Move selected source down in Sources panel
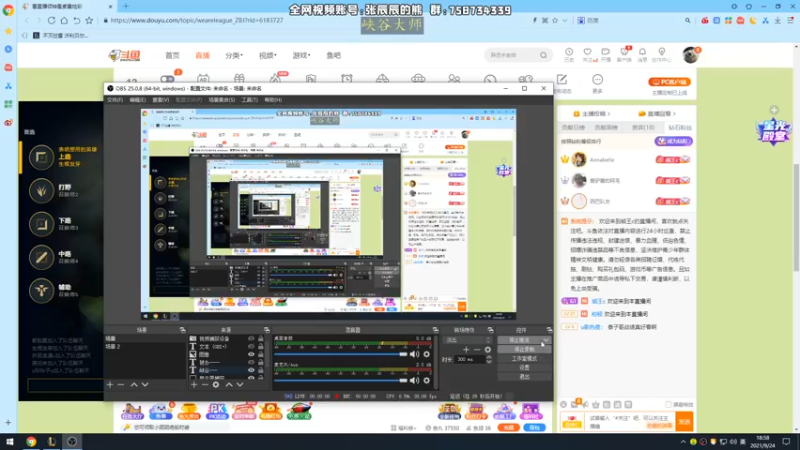The image size is (800, 450). pos(240,385)
